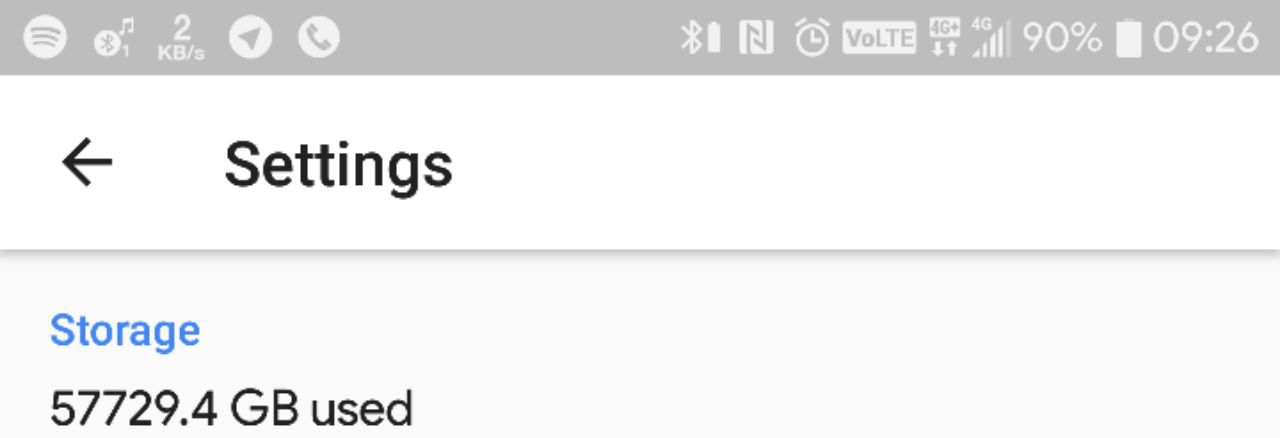Viewport: 1280px width, 438px height.
Task: Tap the alarm clock status icon
Action: [811, 39]
